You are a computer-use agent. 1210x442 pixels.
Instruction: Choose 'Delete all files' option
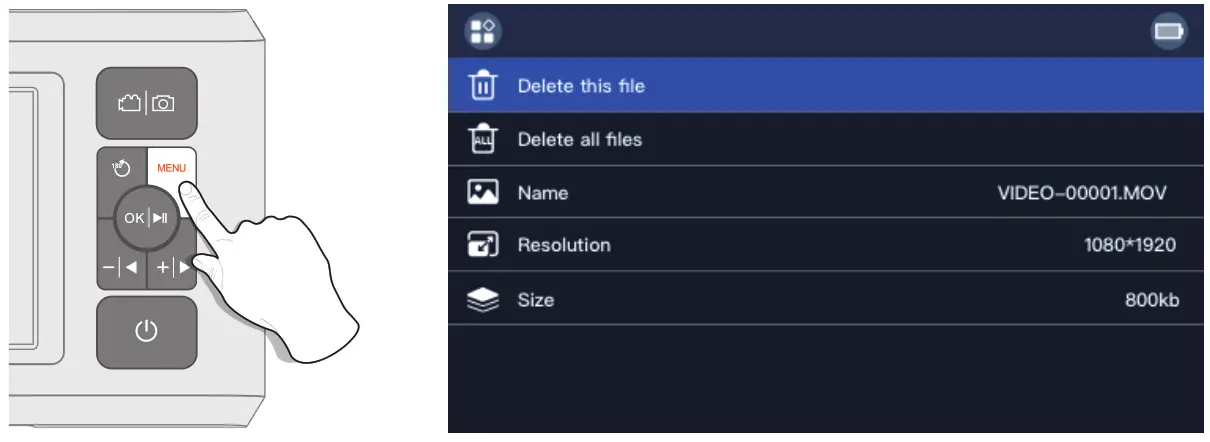point(825,139)
